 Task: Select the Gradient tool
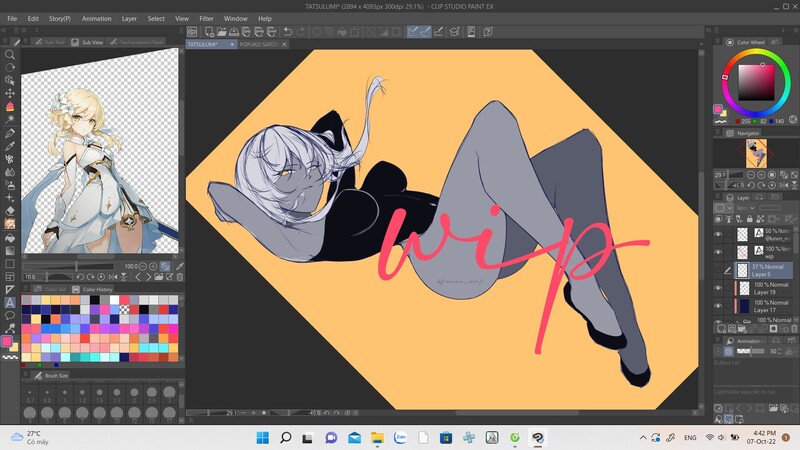tap(10, 251)
